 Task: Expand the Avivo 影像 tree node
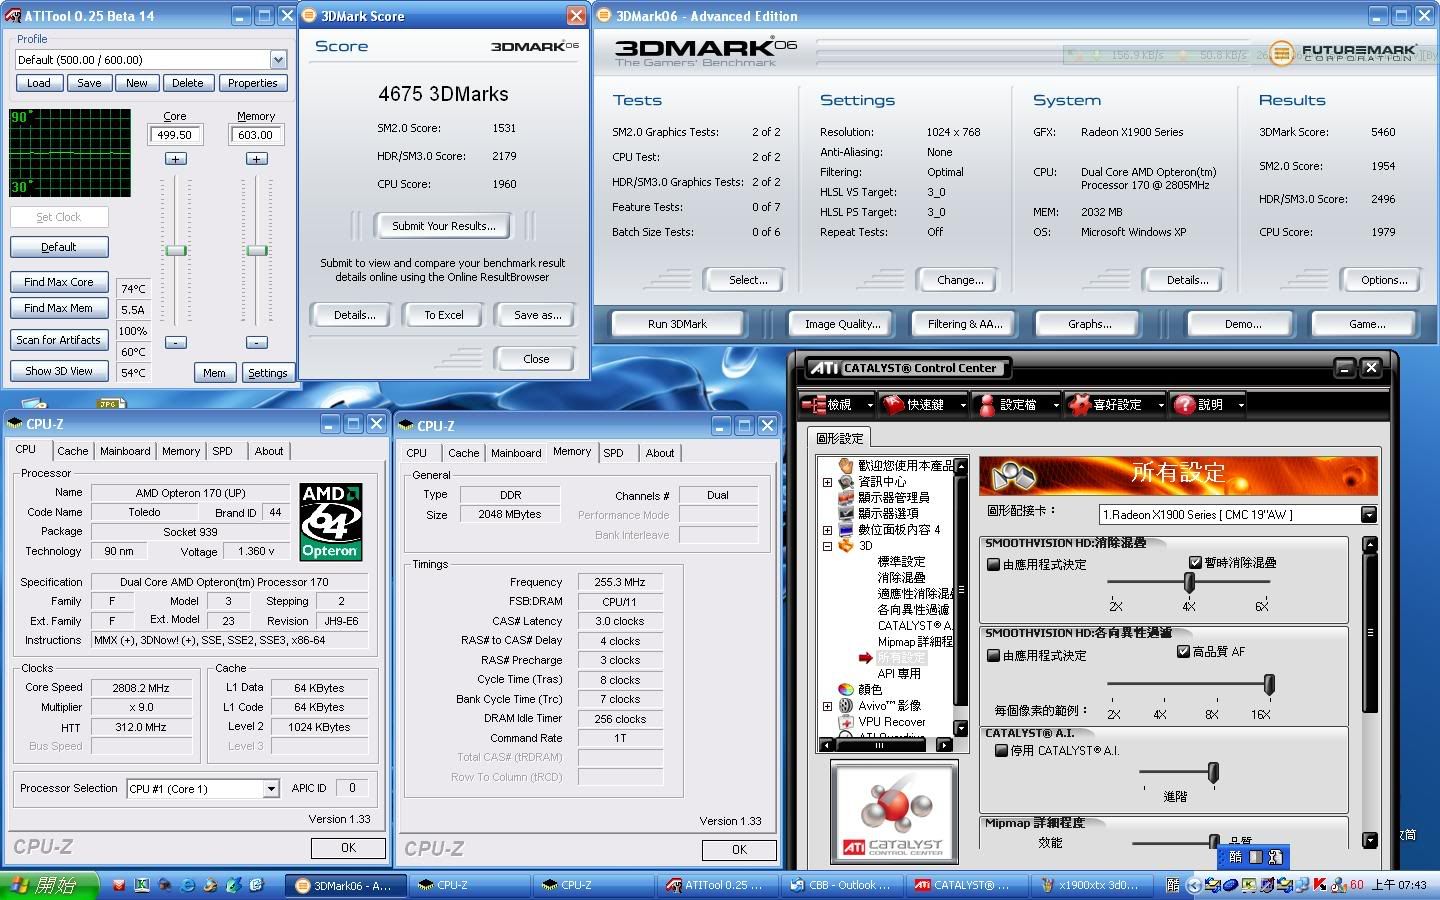pos(827,706)
